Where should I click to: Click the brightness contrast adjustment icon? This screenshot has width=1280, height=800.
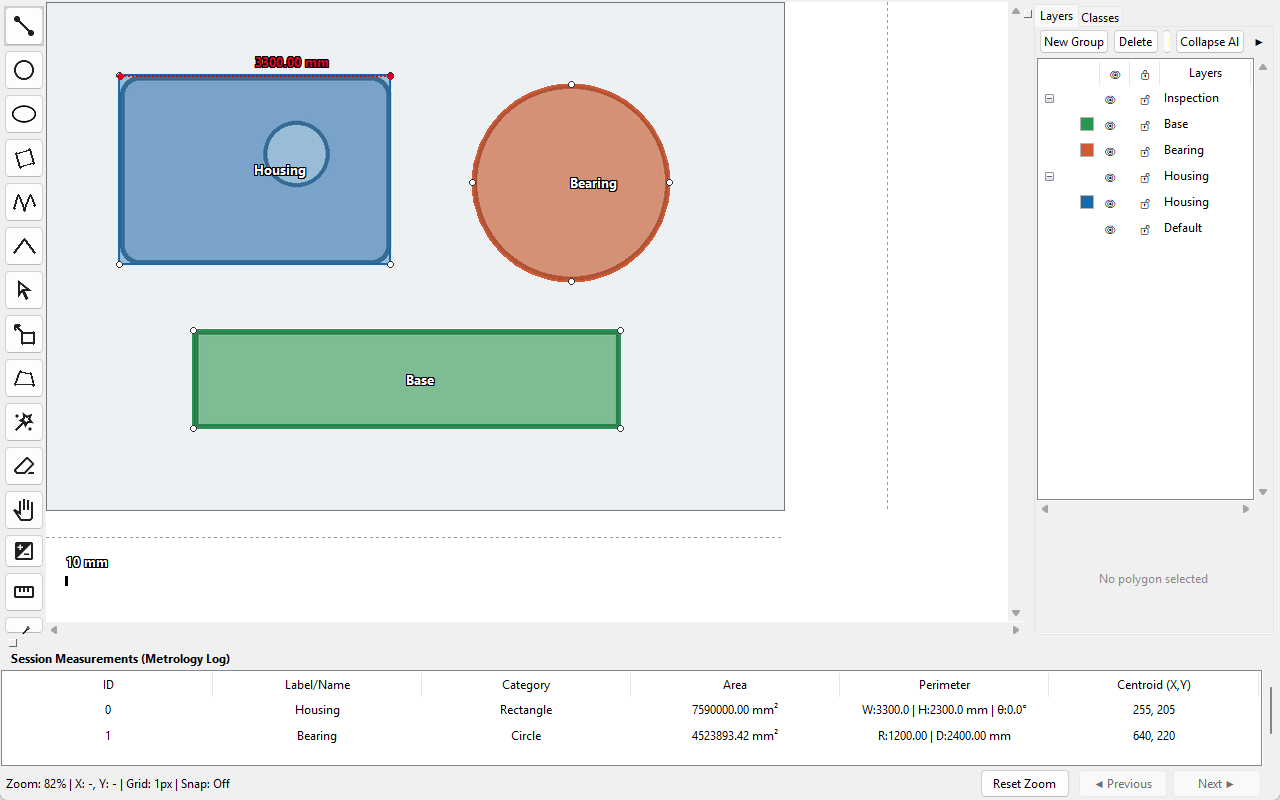24,551
